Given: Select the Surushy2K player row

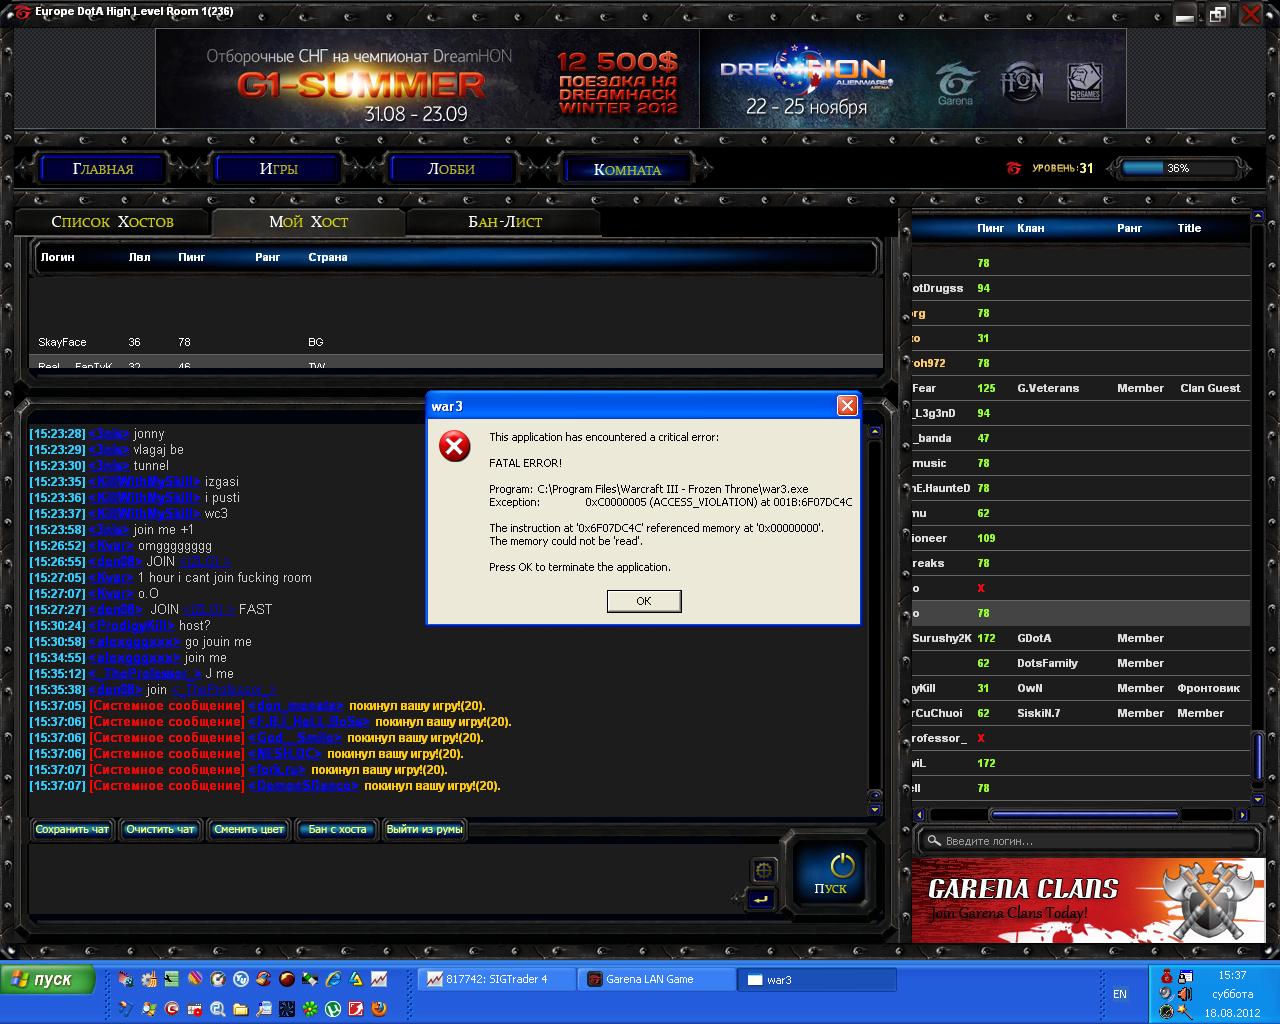Looking at the screenshot, I should point(1081,638).
